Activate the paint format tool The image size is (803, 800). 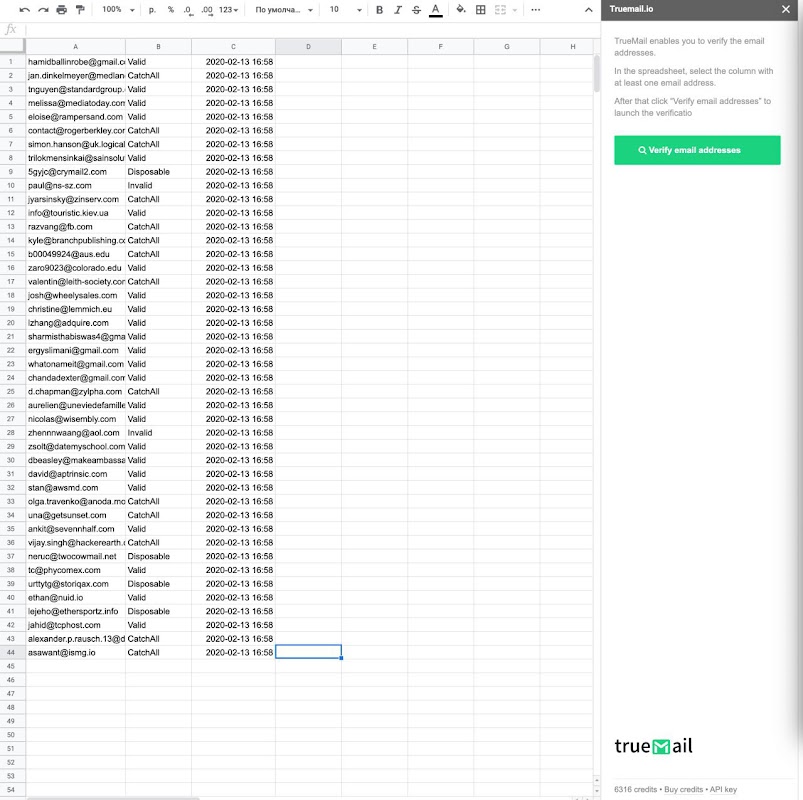[x=80, y=10]
